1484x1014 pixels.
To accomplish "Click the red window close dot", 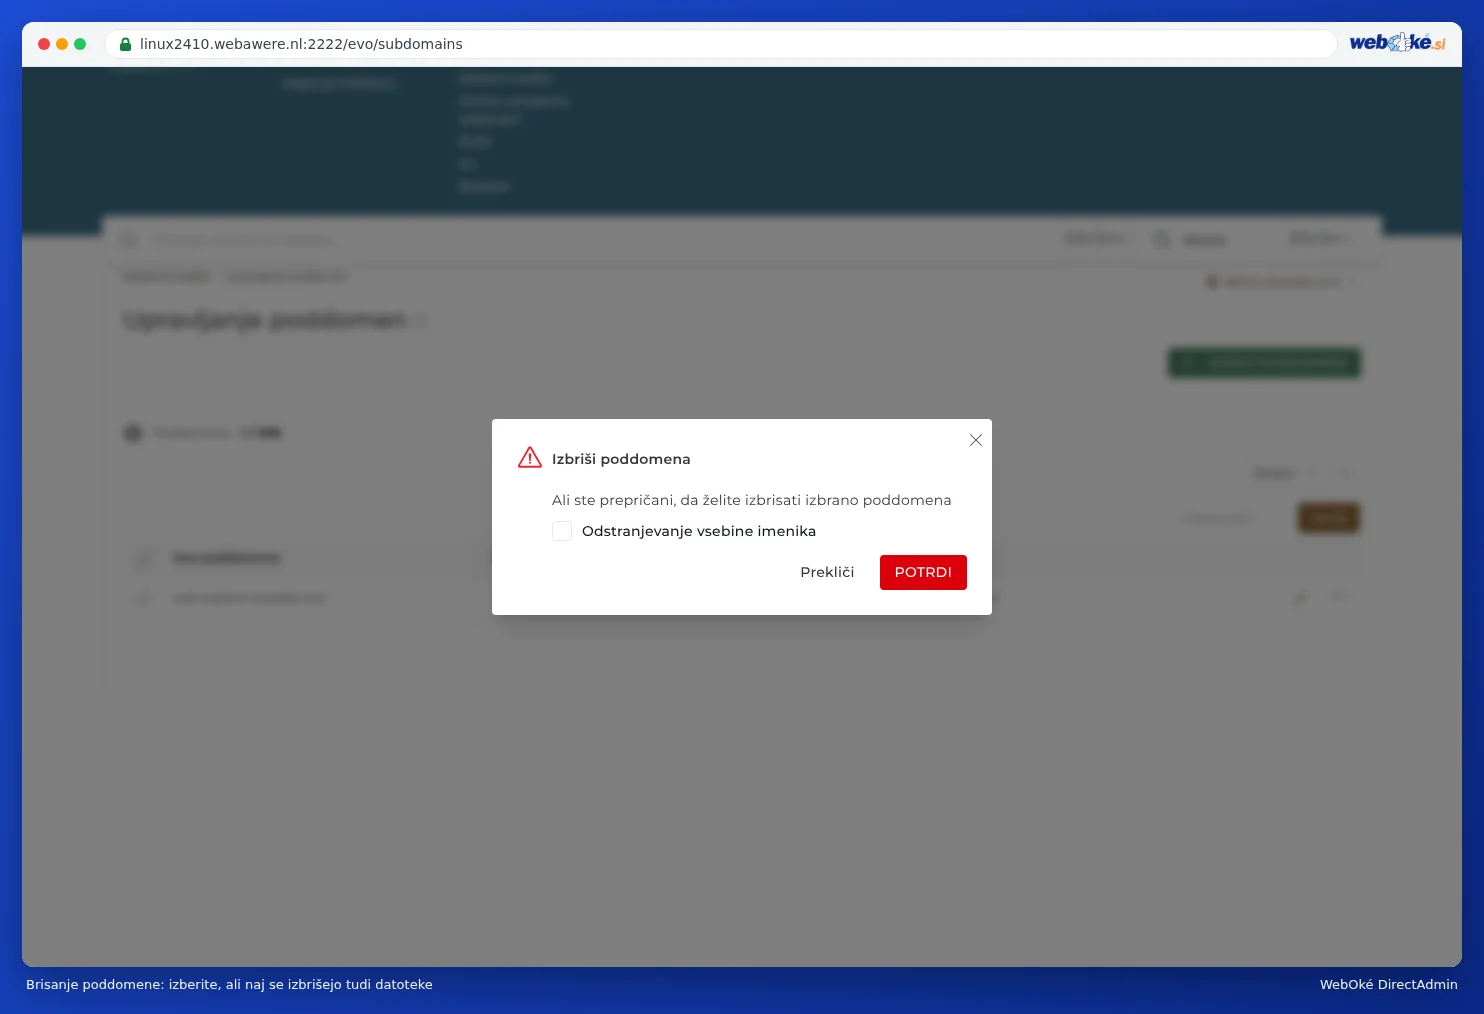I will pyautogui.click(x=44, y=44).
